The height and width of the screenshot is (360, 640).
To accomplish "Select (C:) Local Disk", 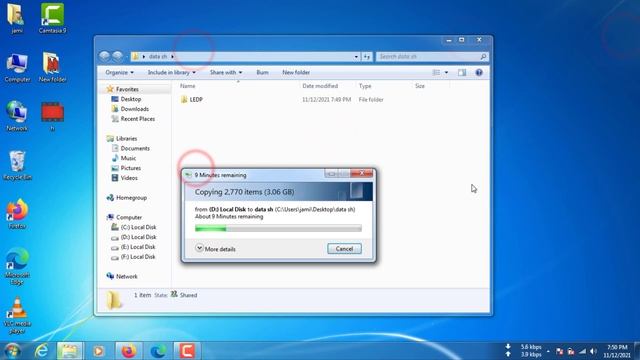I will (138, 227).
